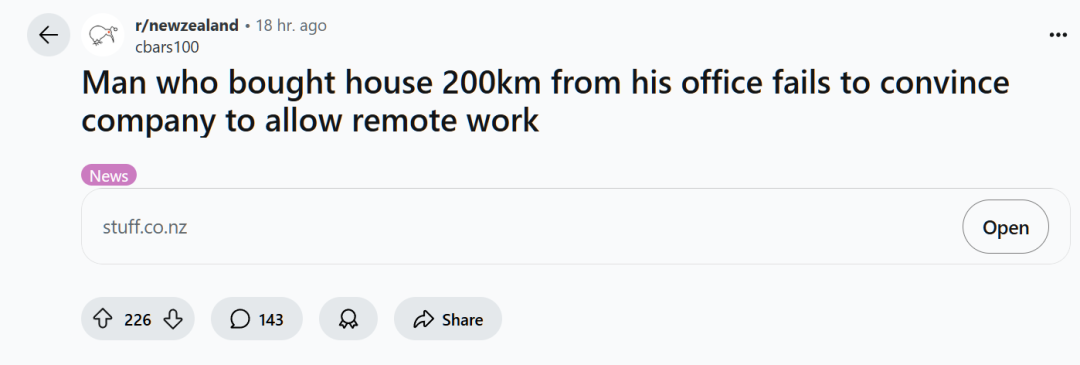Screen dimensions: 1080x365
Task: Open user cbars100's profile
Action: (167, 47)
